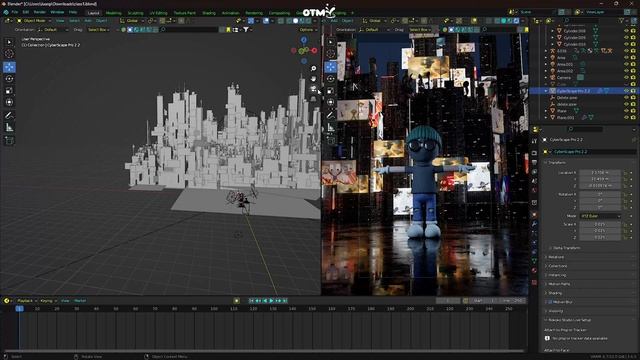
Task: Open the Object Mode dropdown in left viewport
Action: click(33, 21)
